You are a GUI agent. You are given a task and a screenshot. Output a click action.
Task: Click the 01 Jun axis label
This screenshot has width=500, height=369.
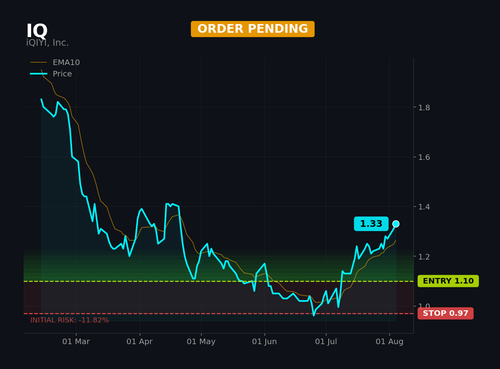264,342
